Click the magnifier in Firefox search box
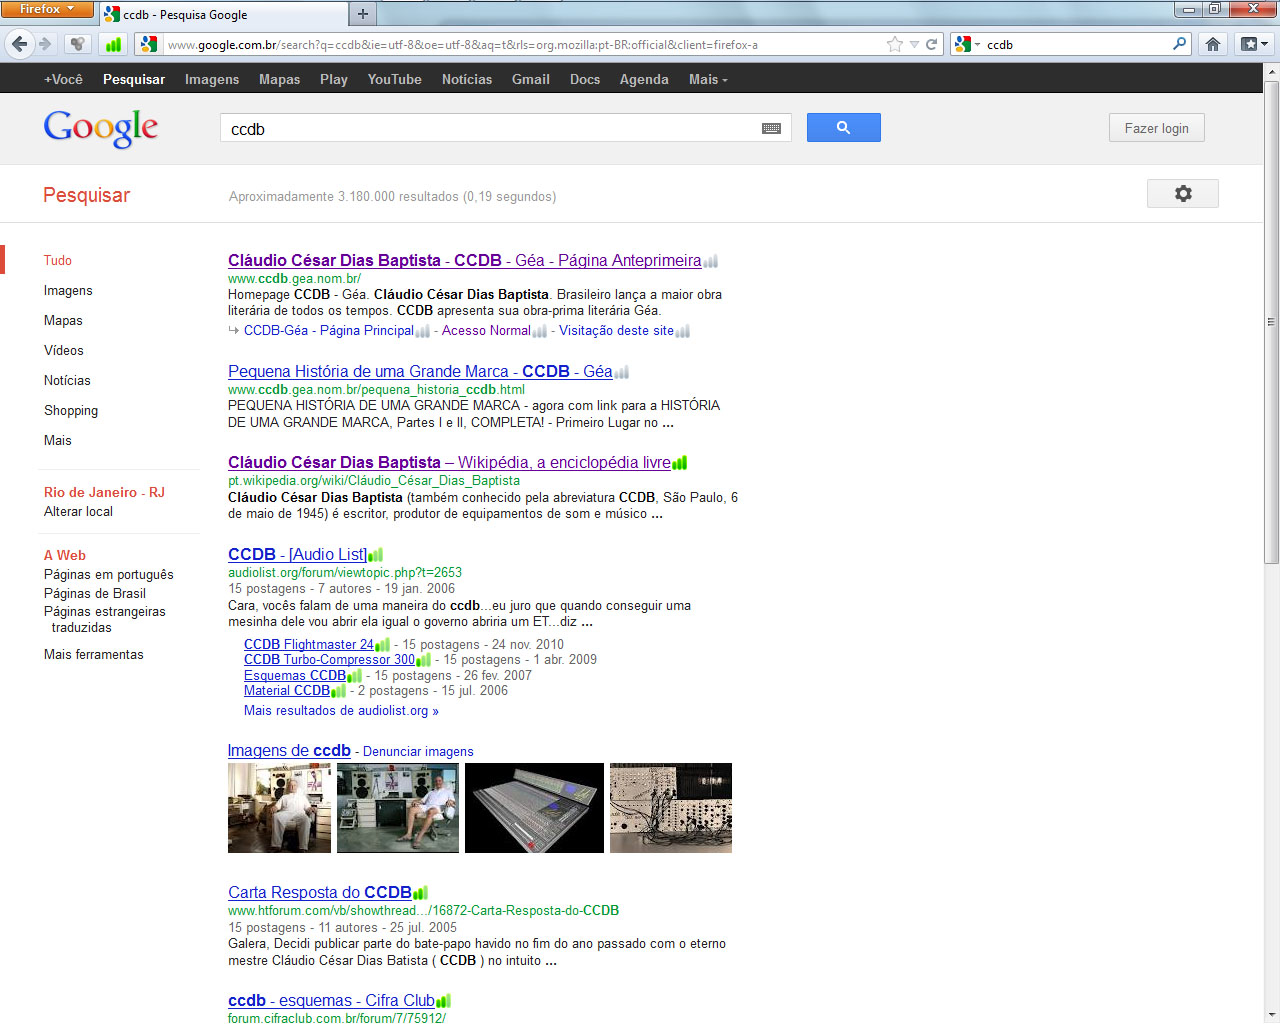Screen dimensions: 1280x1024 click(1179, 44)
